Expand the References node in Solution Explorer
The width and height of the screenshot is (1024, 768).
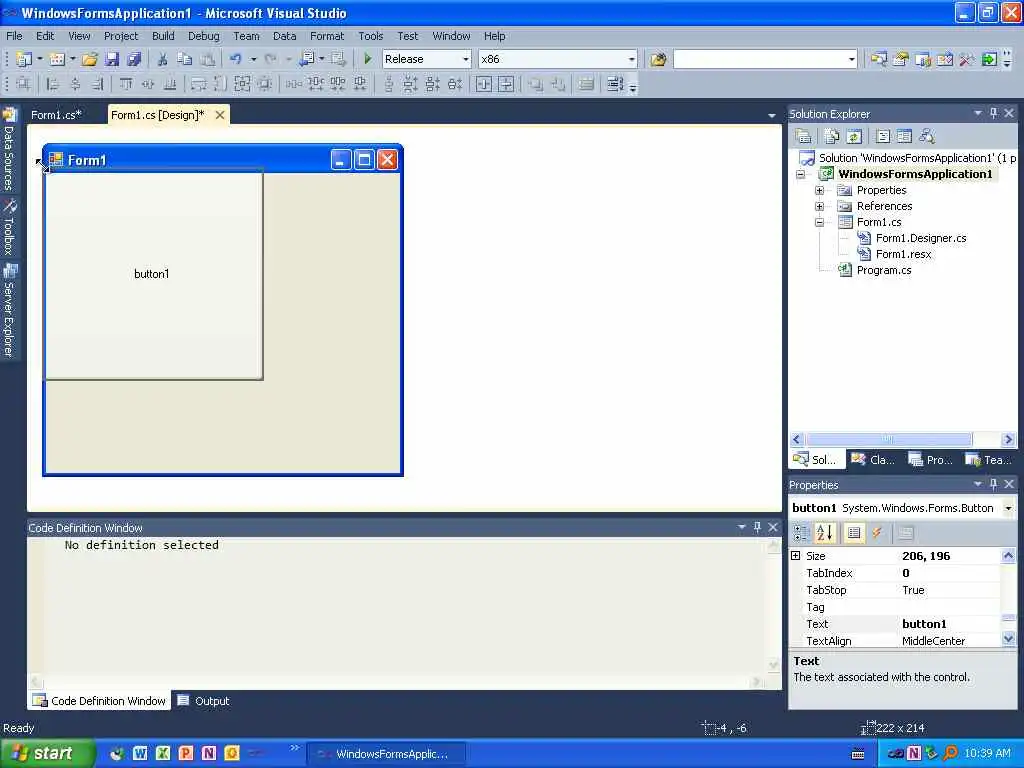(820, 206)
